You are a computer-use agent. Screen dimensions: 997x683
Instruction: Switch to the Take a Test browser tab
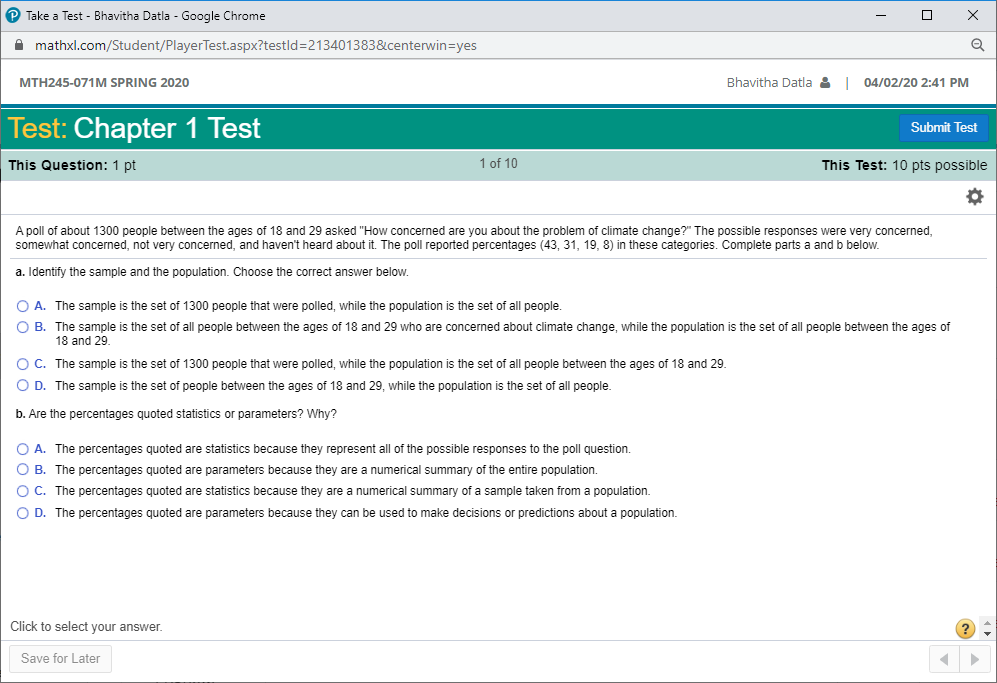pos(140,15)
